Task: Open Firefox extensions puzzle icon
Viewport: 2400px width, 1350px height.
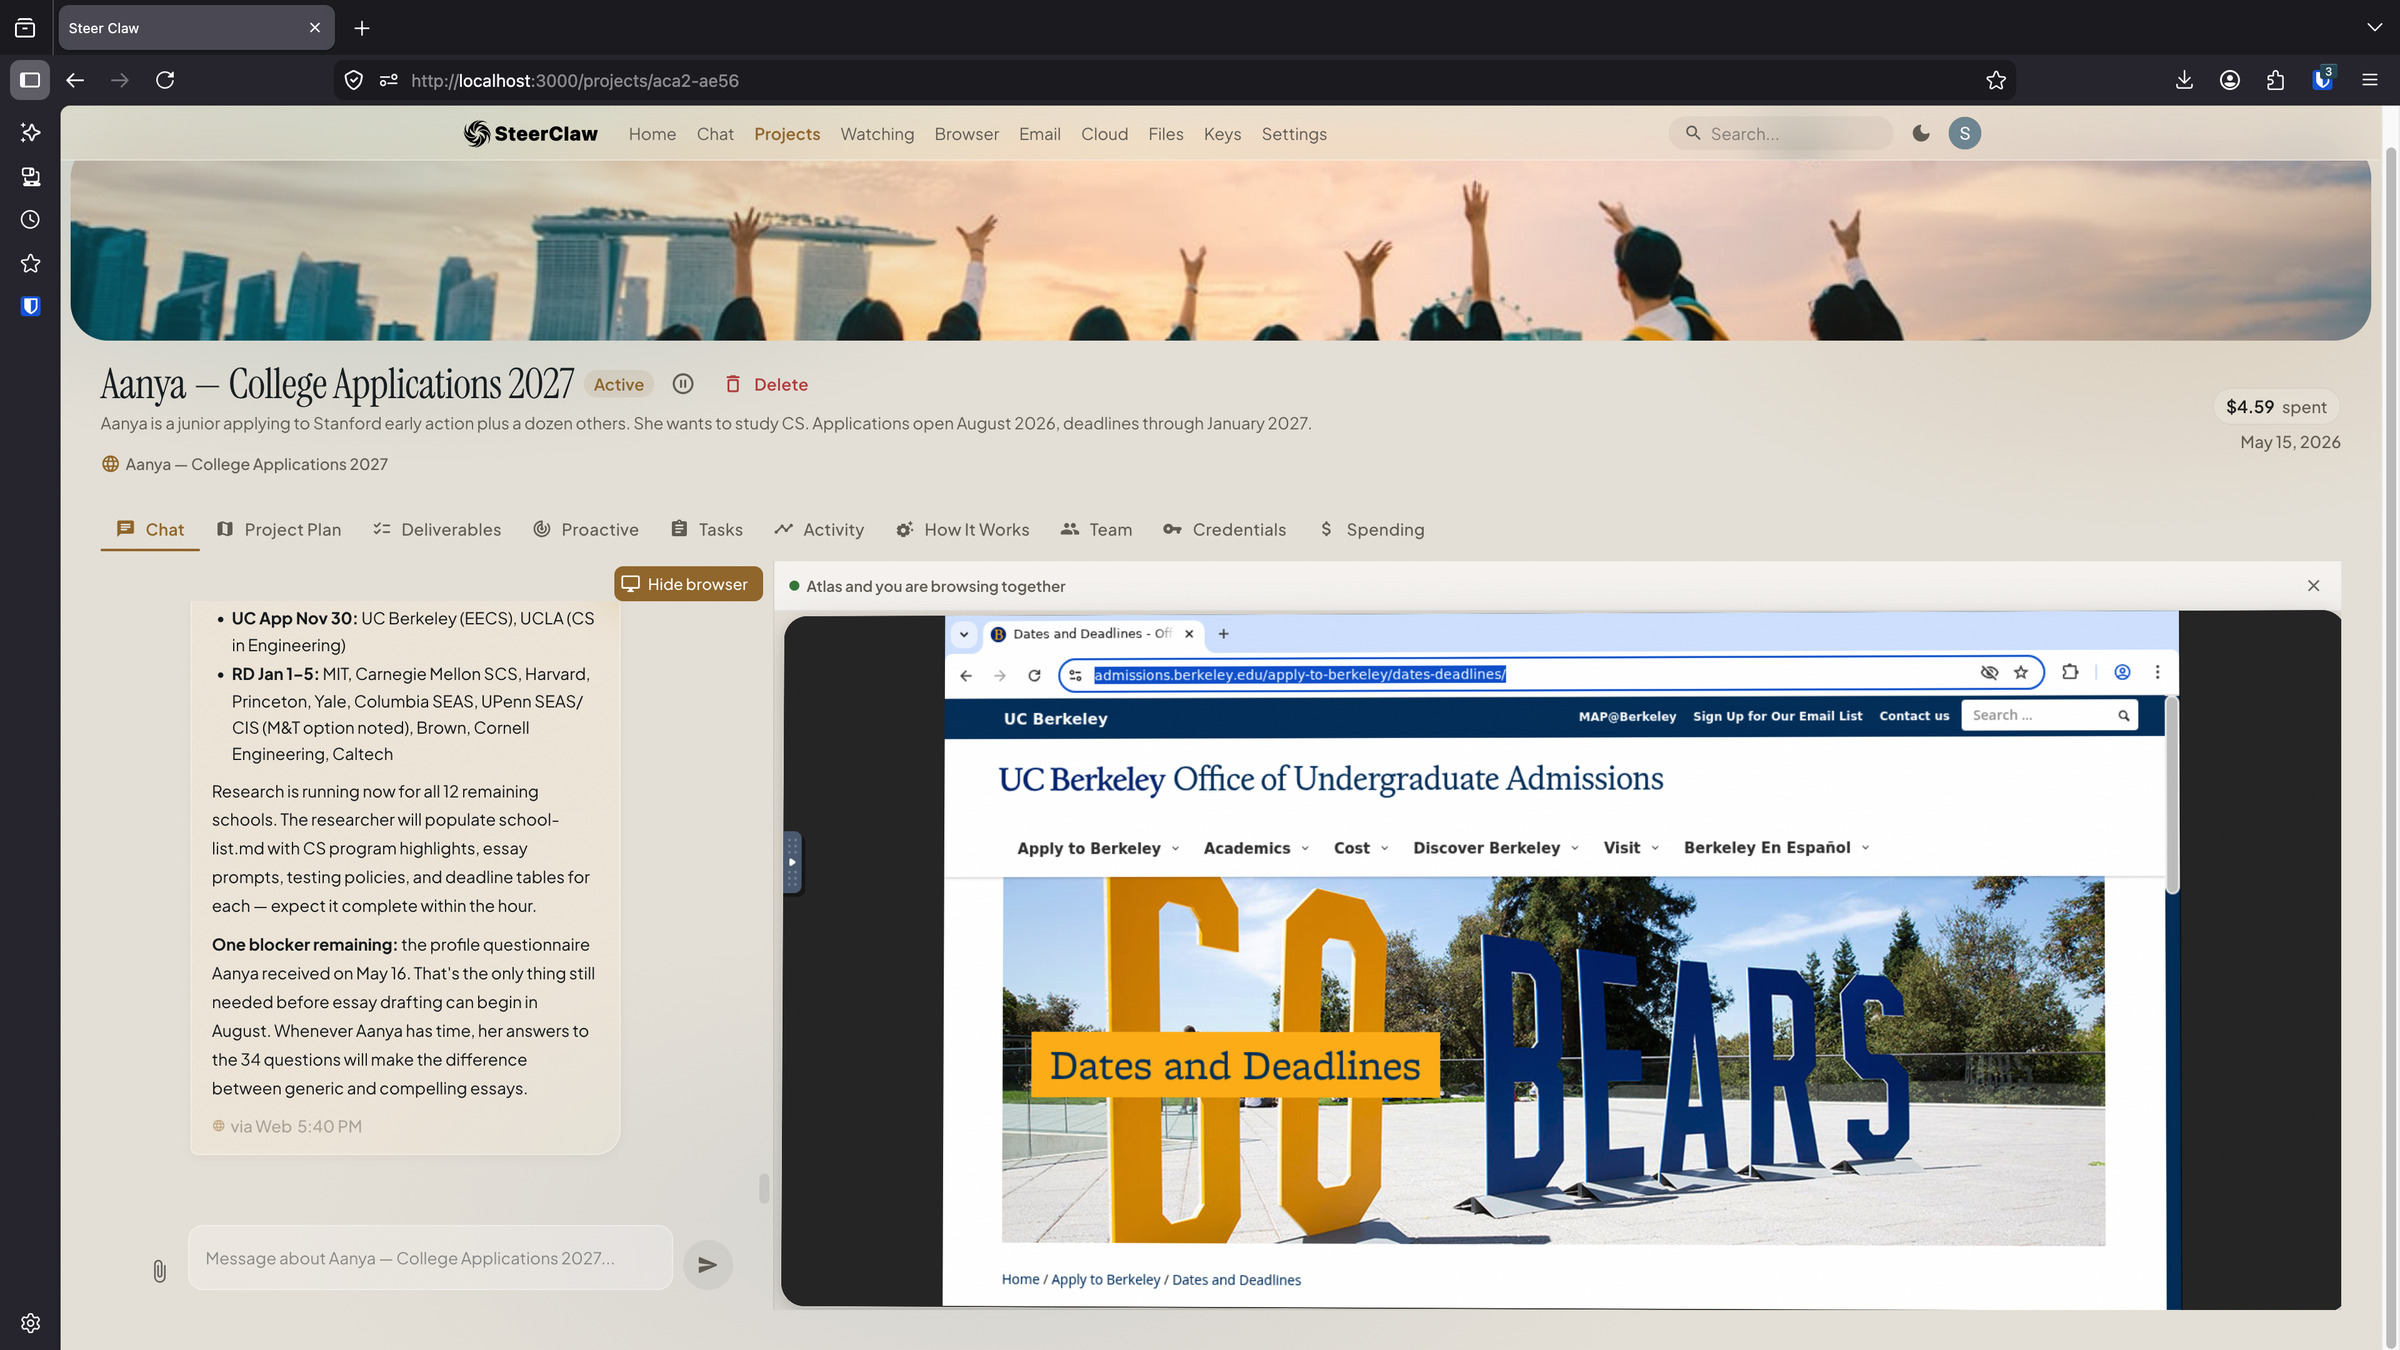Action: [2276, 80]
